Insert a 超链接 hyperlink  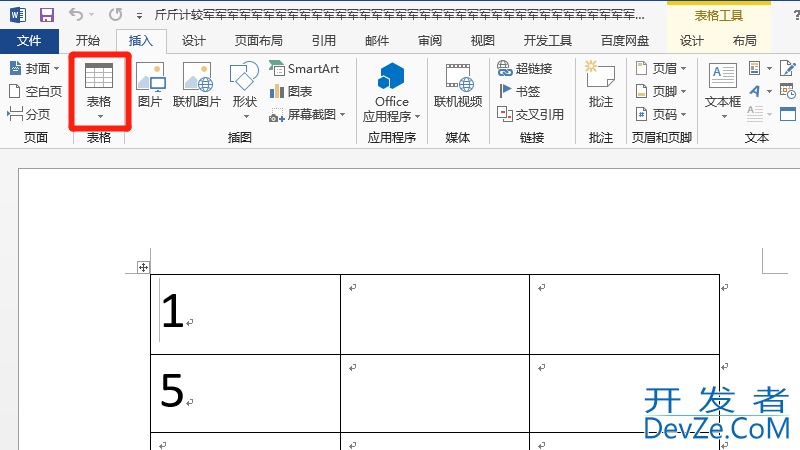[x=524, y=68]
